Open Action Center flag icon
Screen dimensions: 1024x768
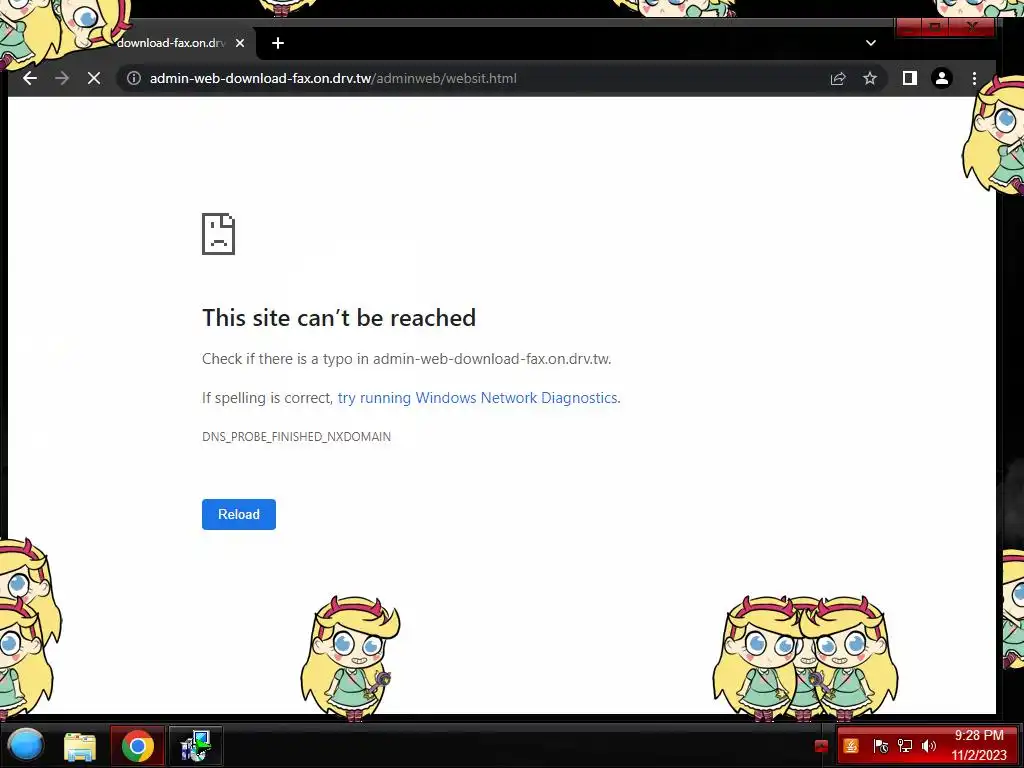tap(880, 746)
